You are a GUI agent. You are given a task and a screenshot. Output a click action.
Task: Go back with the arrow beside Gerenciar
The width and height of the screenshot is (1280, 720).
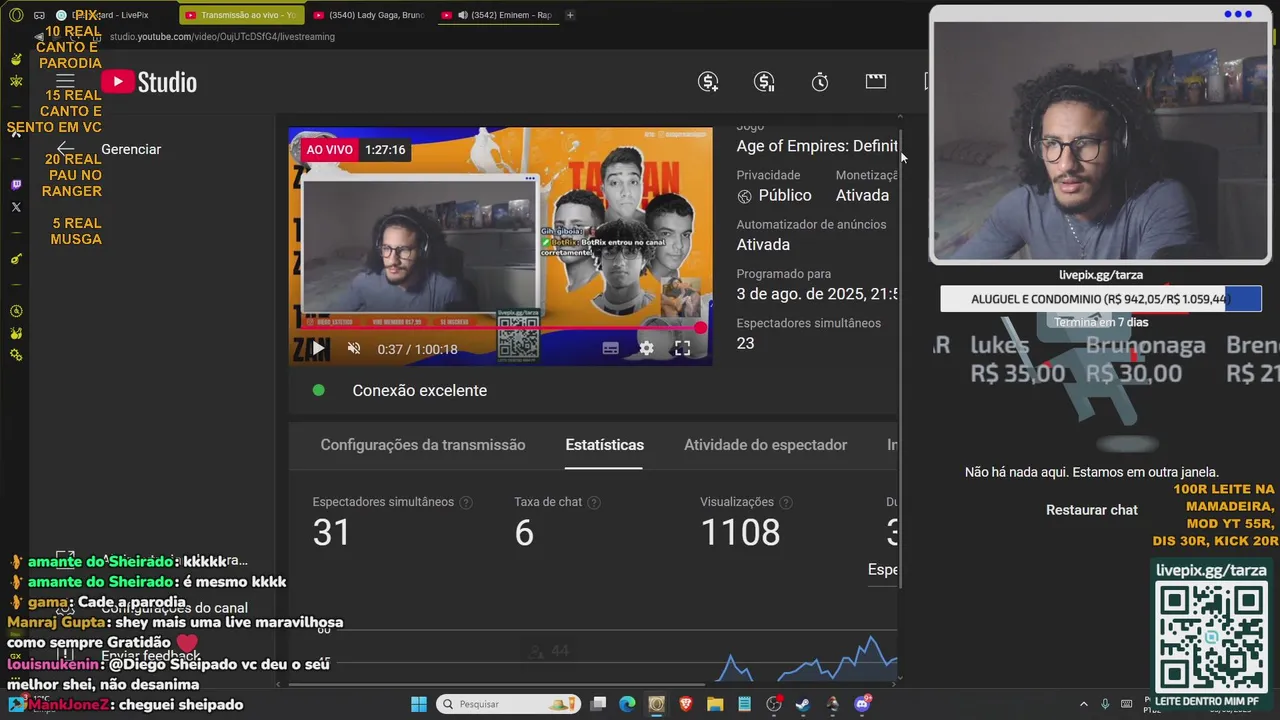tap(65, 149)
